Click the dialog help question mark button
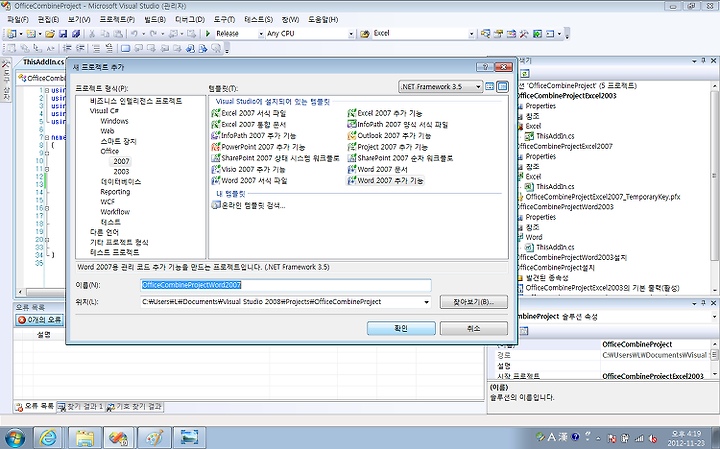 tap(485, 67)
